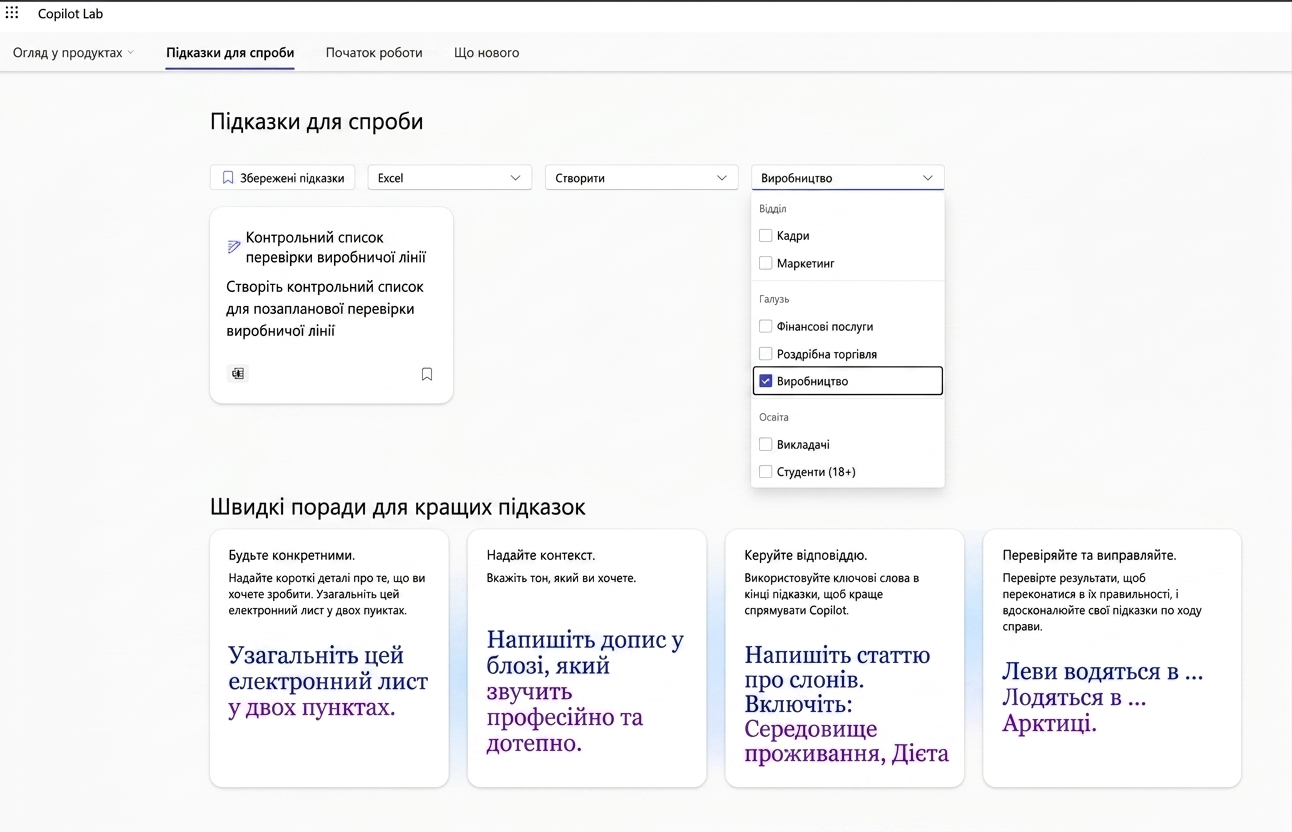The height and width of the screenshot is (832, 1292).
Task: Tick the Роздрібна торгівля checkbox
Action: (765, 354)
